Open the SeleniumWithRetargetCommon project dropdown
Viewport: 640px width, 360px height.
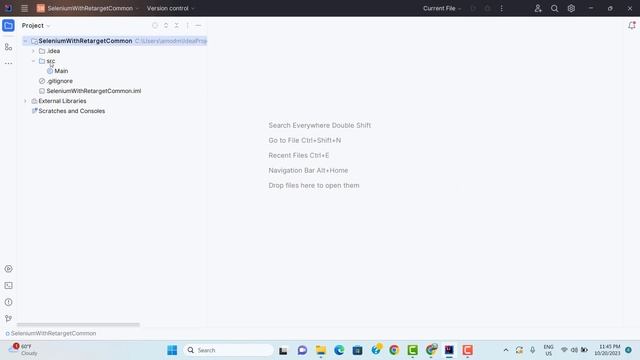pos(88,8)
